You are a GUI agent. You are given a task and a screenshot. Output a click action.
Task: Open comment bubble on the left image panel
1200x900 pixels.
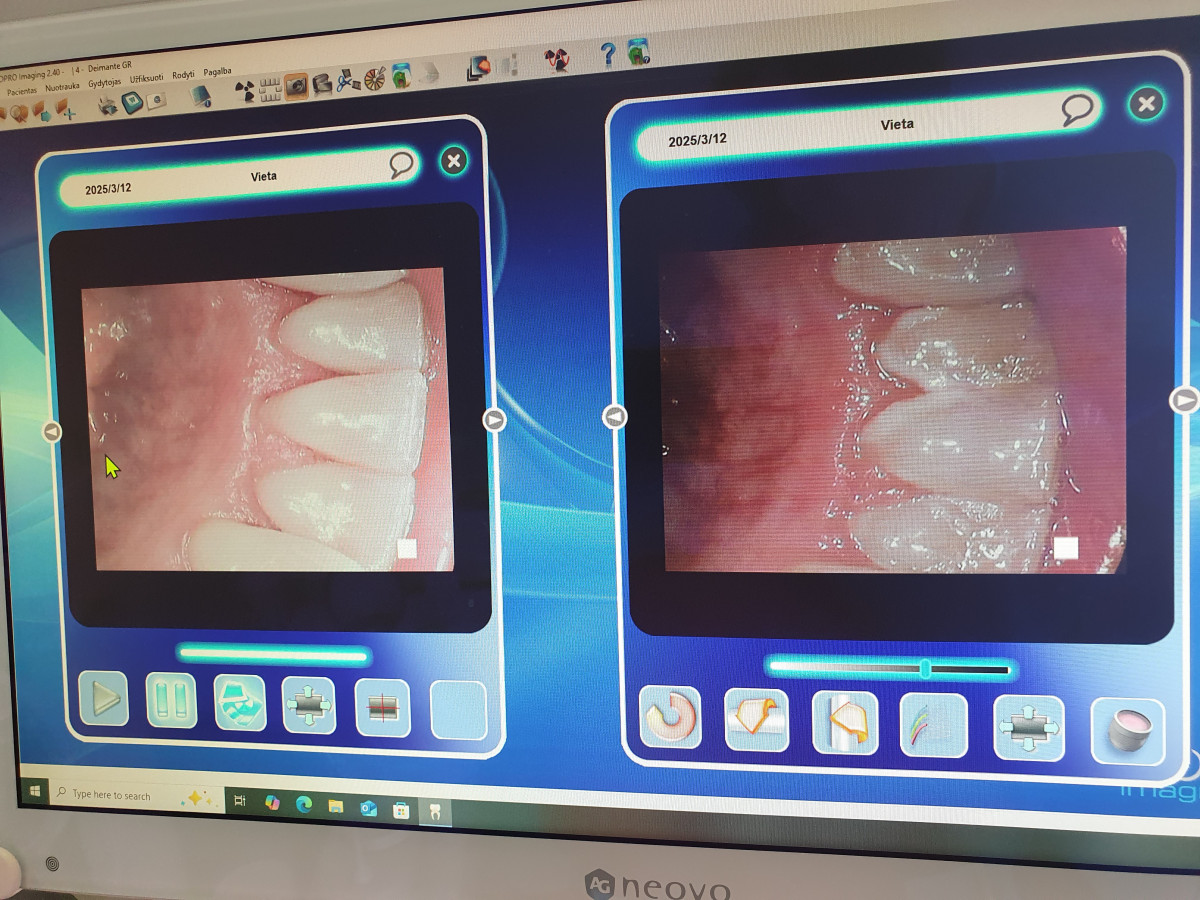coord(401,165)
